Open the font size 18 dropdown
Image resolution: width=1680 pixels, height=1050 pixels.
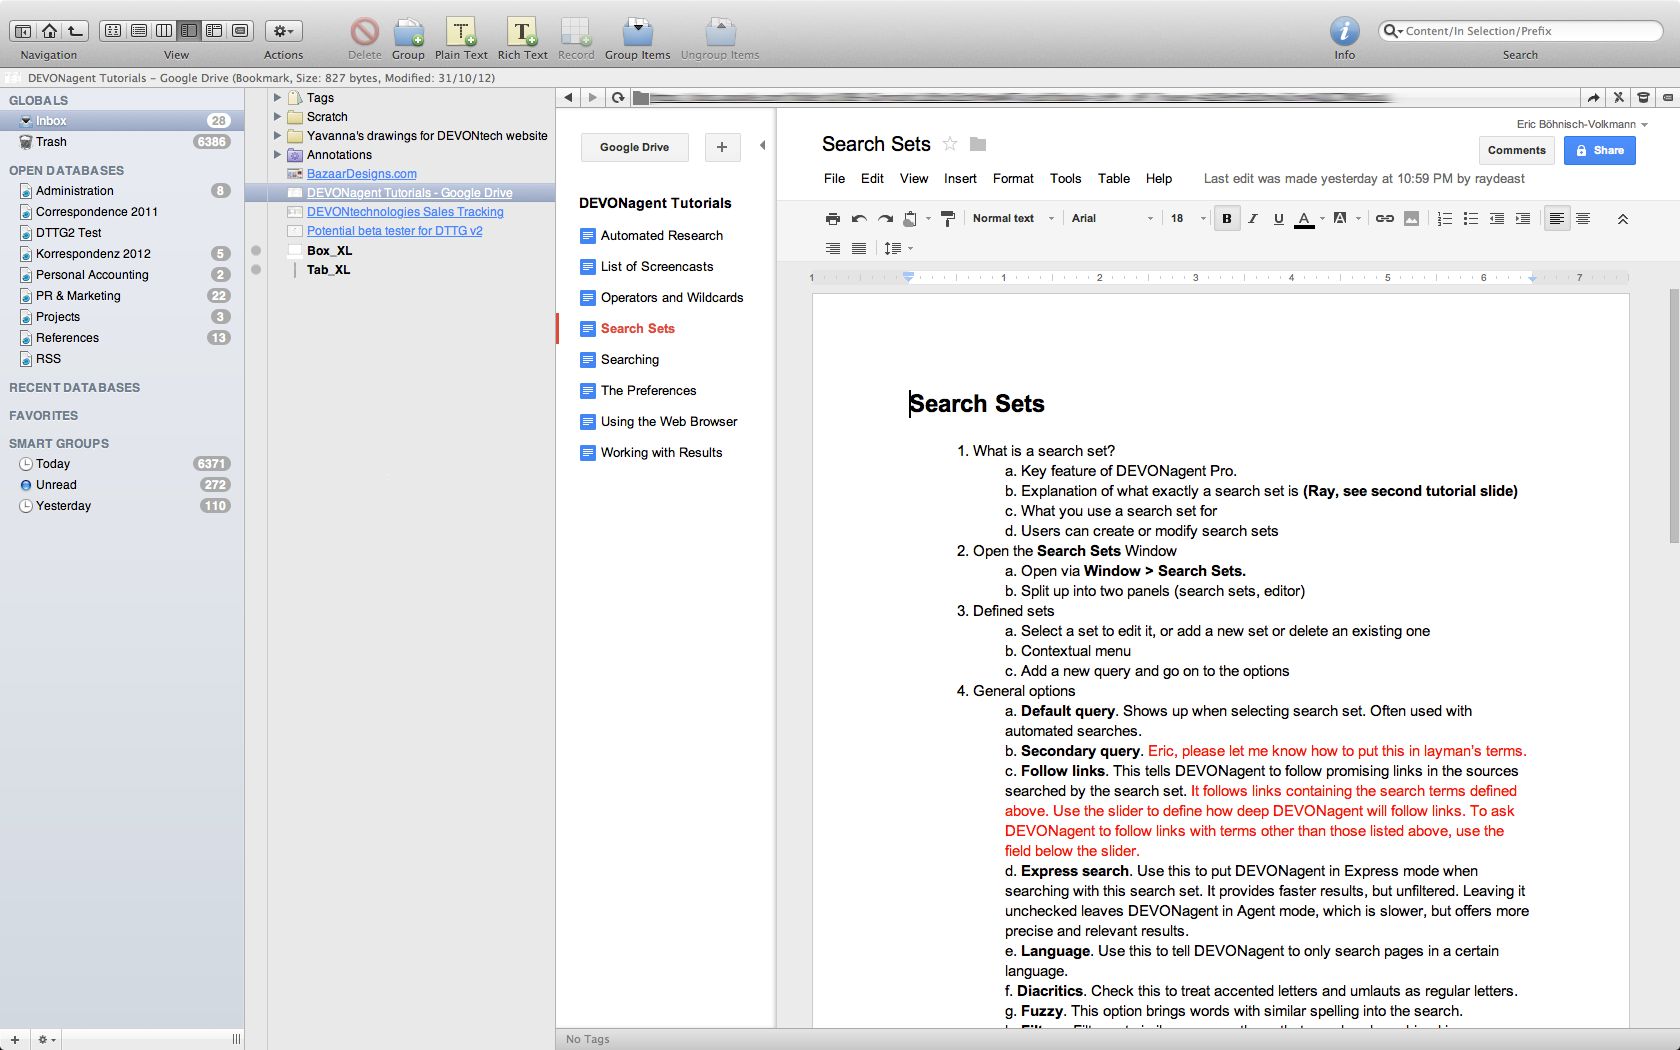(x=1188, y=218)
